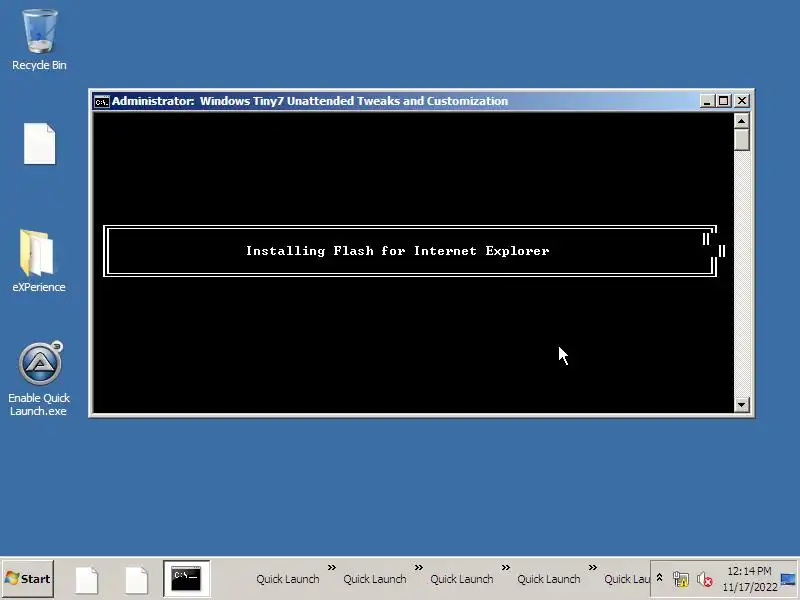Click the console vertical scrollbar thumb
This screenshot has height=600, width=800.
point(741,139)
